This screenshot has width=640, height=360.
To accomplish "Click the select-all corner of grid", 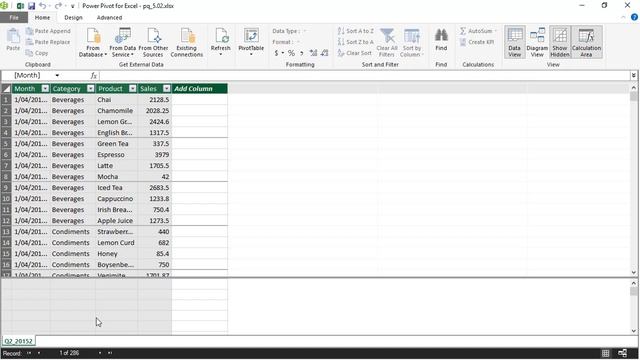I will (x=6, y=89).
